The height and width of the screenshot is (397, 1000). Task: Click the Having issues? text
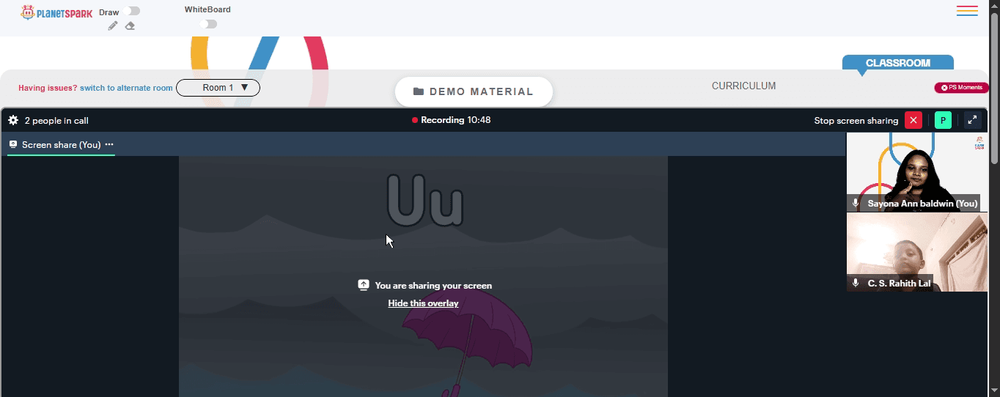coord(48,88)
